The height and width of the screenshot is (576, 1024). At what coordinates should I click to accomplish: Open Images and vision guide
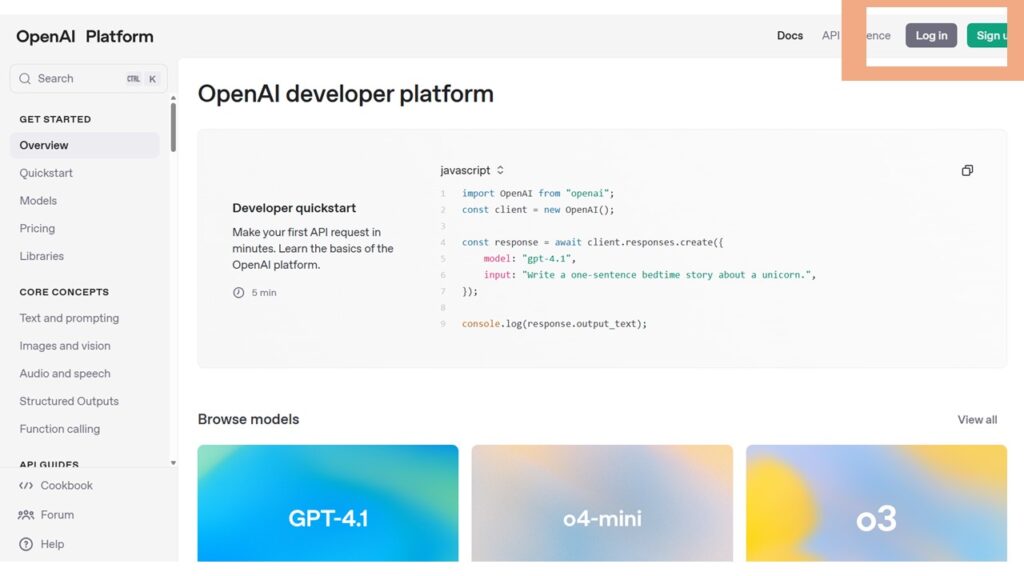point(65,345)
